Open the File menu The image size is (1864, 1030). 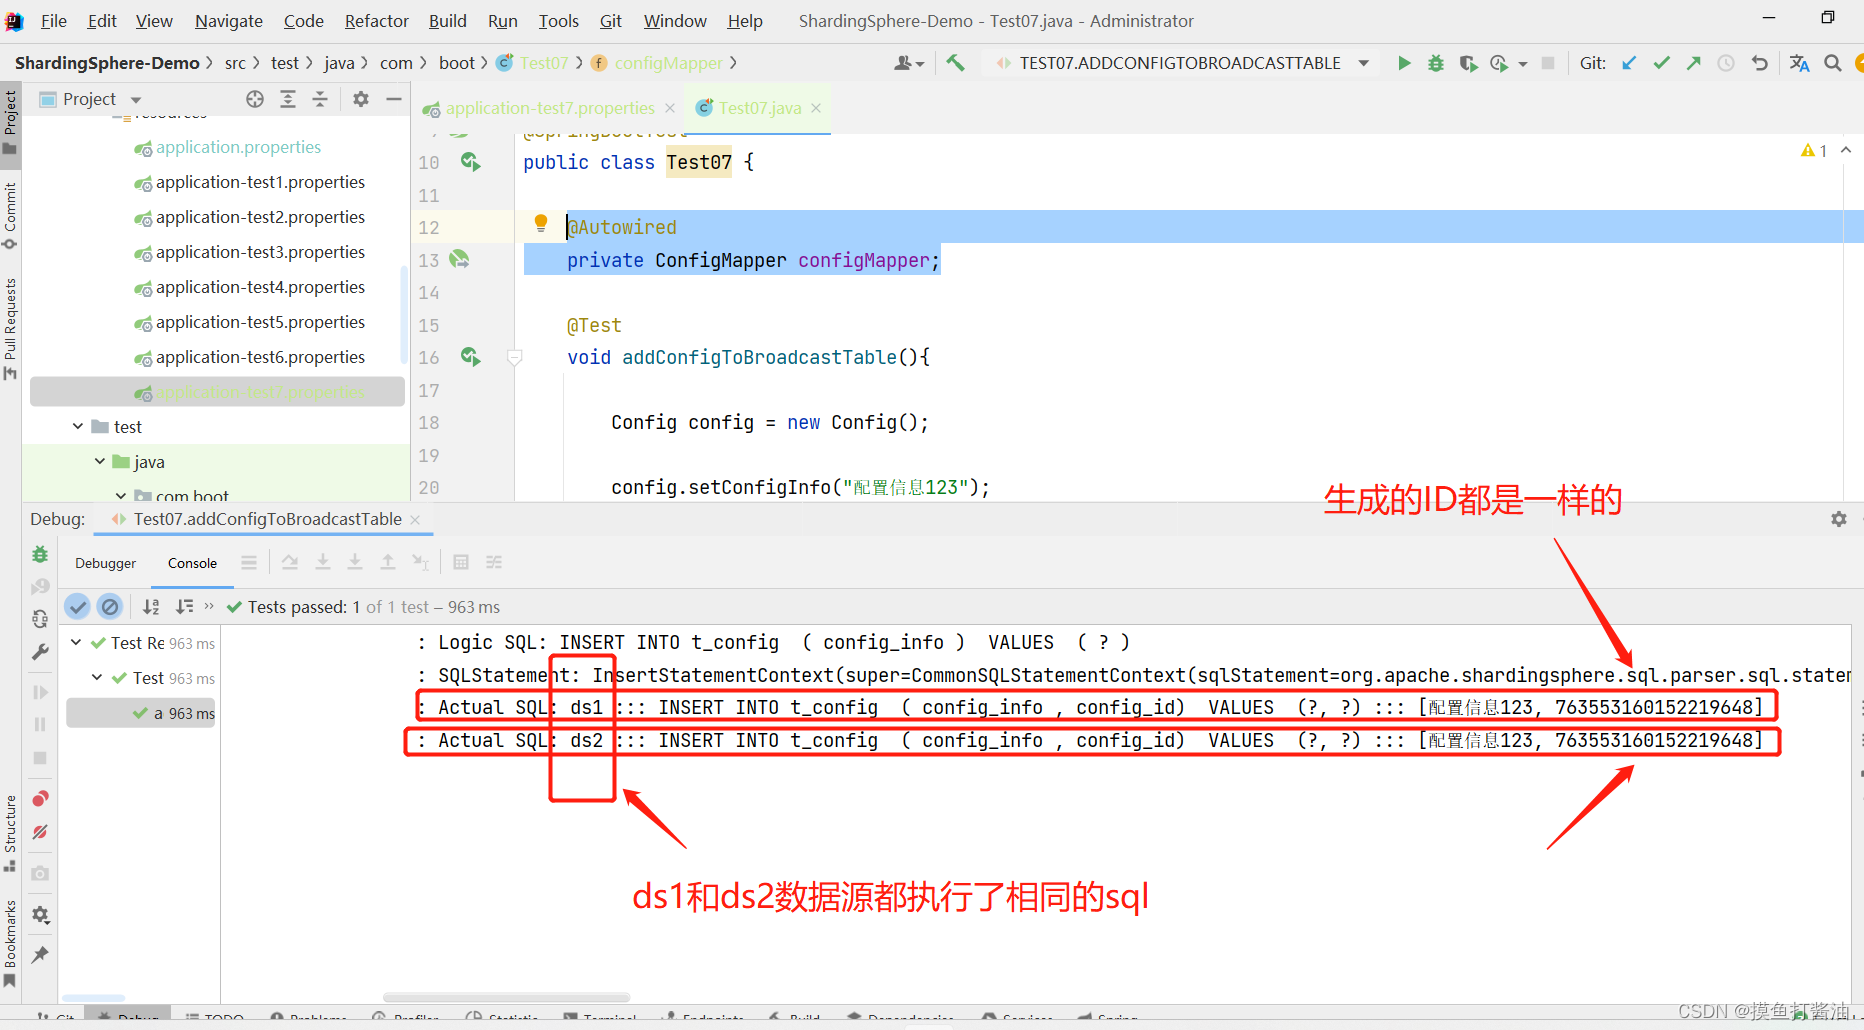[53, 21]
